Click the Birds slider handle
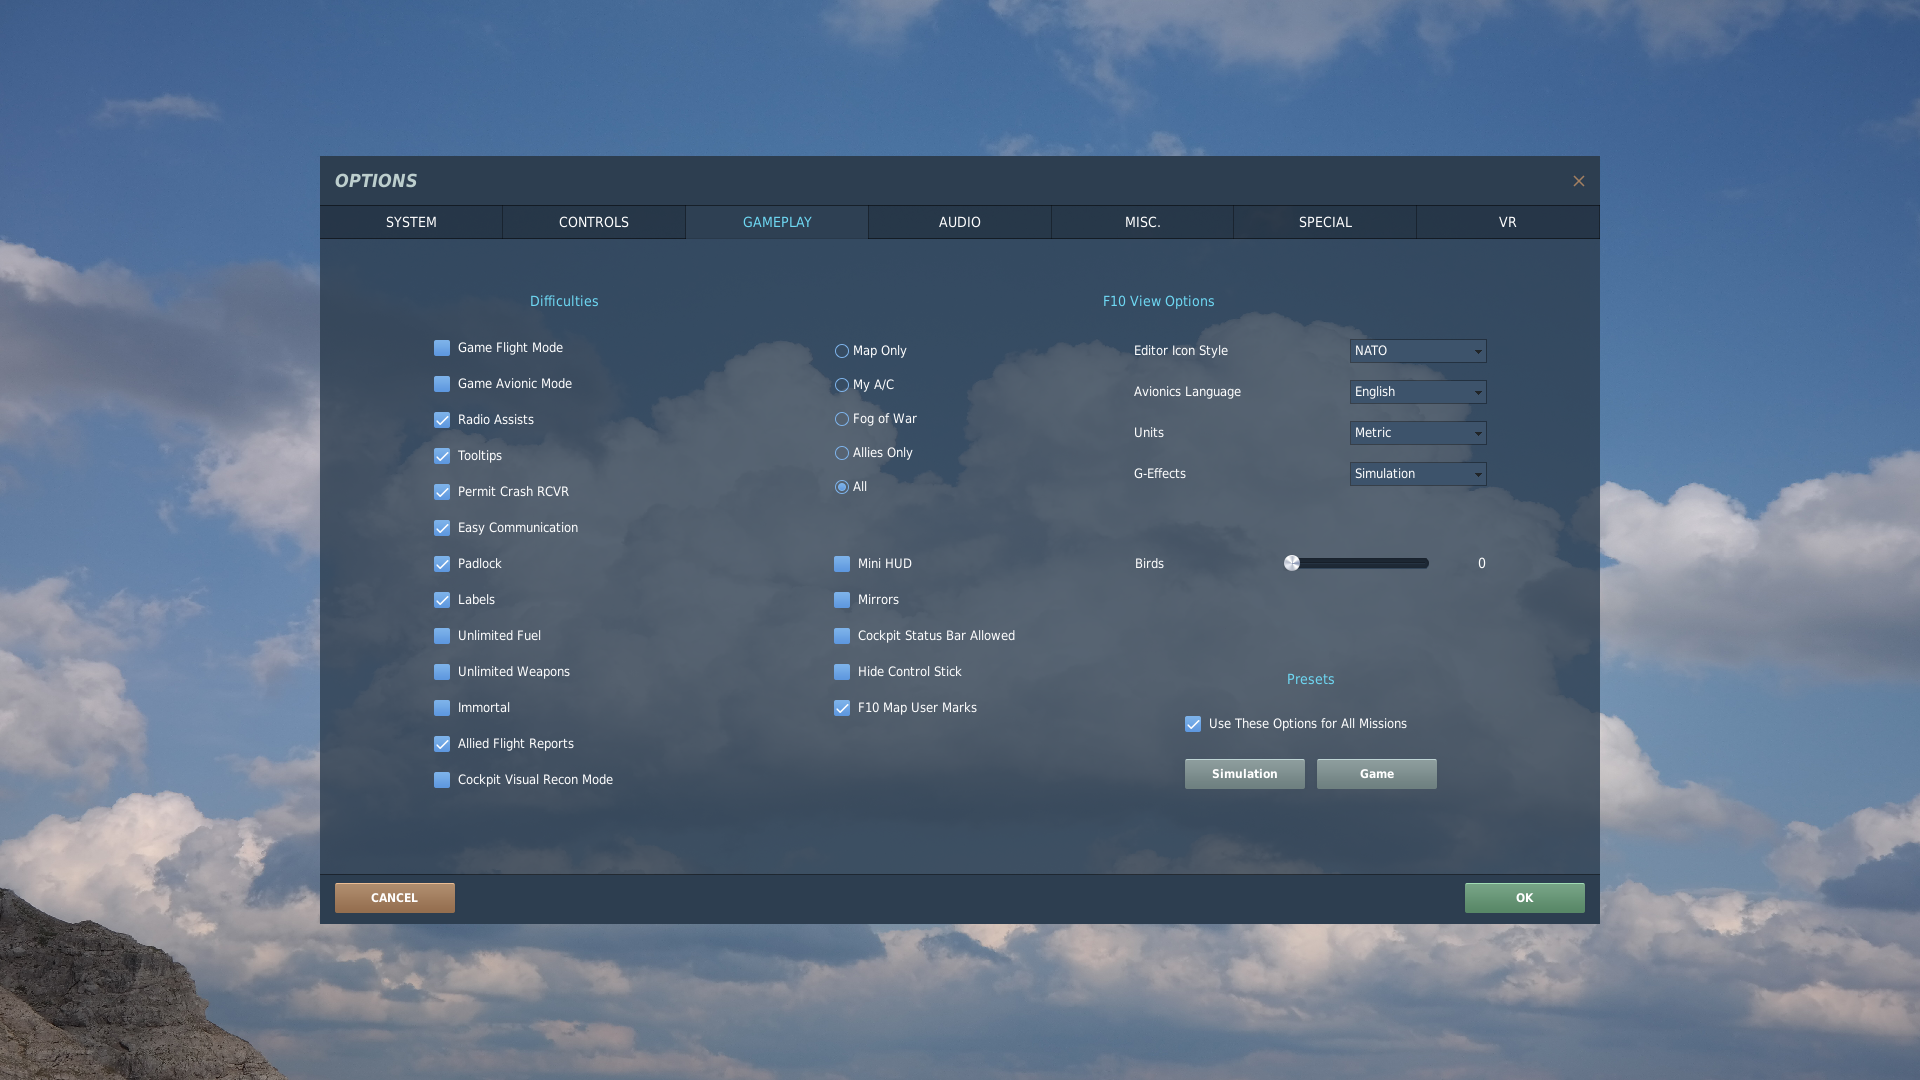1920x1080 pixels. pos(1292,563)
